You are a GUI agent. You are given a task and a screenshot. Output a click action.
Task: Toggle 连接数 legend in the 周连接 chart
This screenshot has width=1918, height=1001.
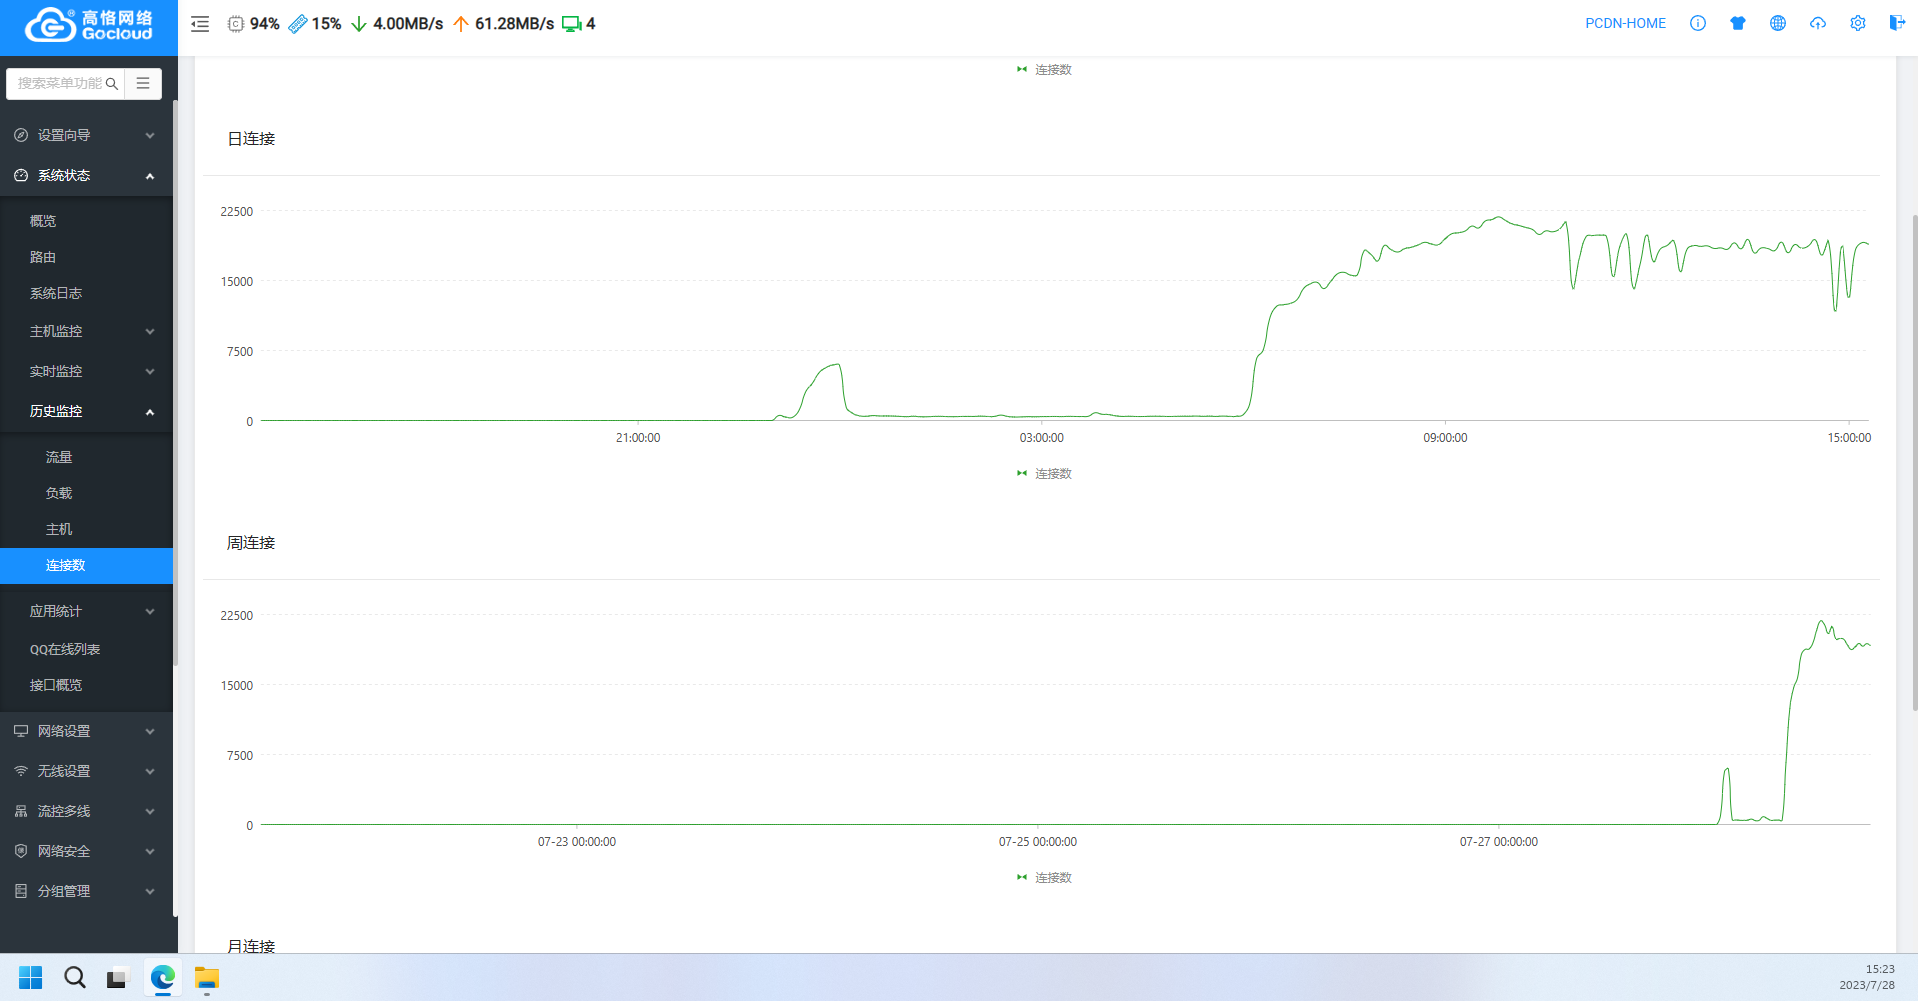(1044, 878)
